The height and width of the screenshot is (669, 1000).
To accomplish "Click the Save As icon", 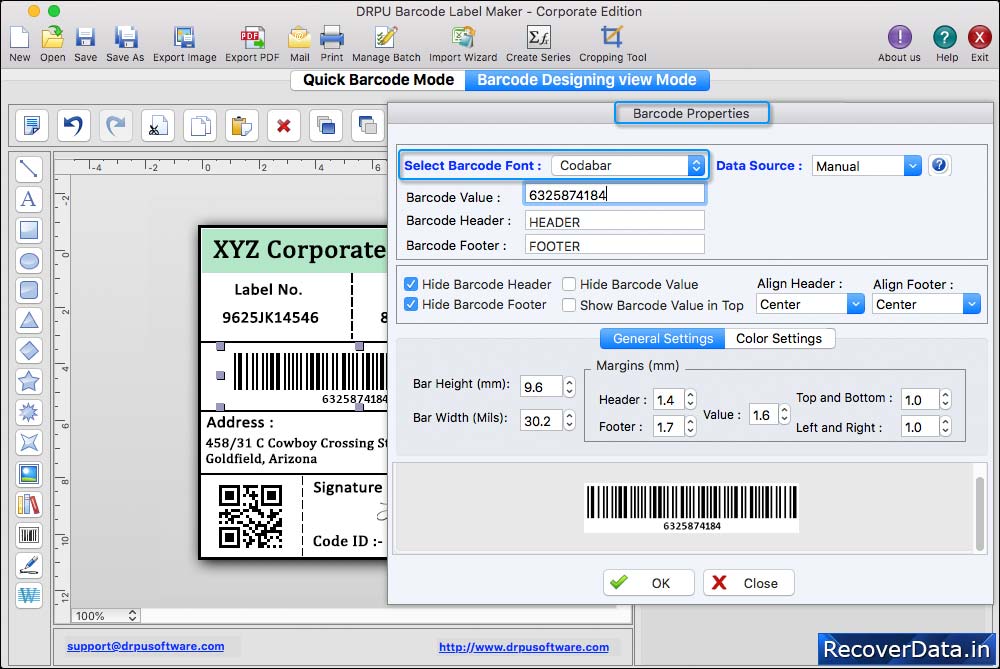I will click(126, 38).
